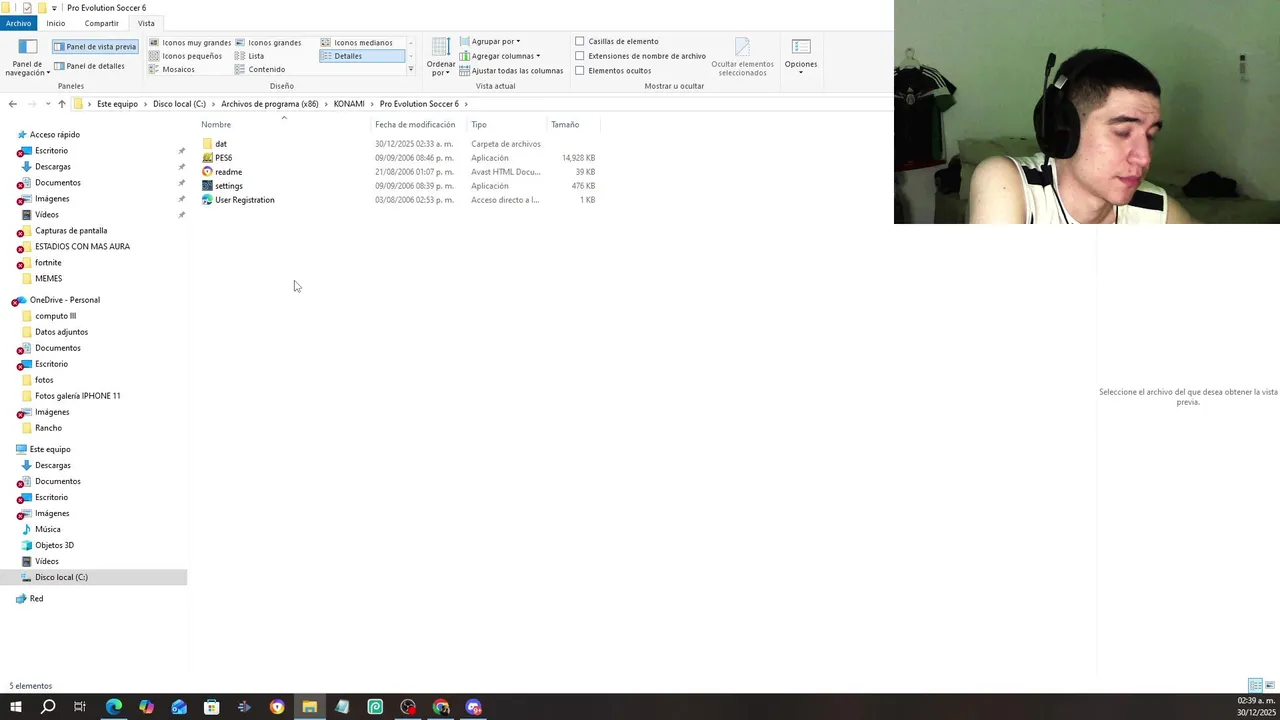Select the readme HTML document

[x=228, y=172]
